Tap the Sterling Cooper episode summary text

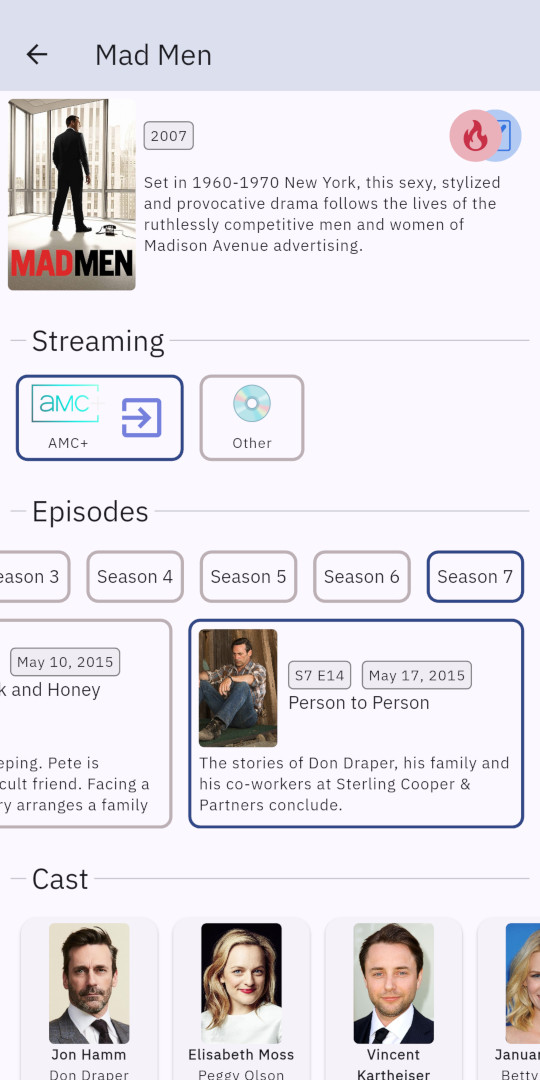point(355,784)
